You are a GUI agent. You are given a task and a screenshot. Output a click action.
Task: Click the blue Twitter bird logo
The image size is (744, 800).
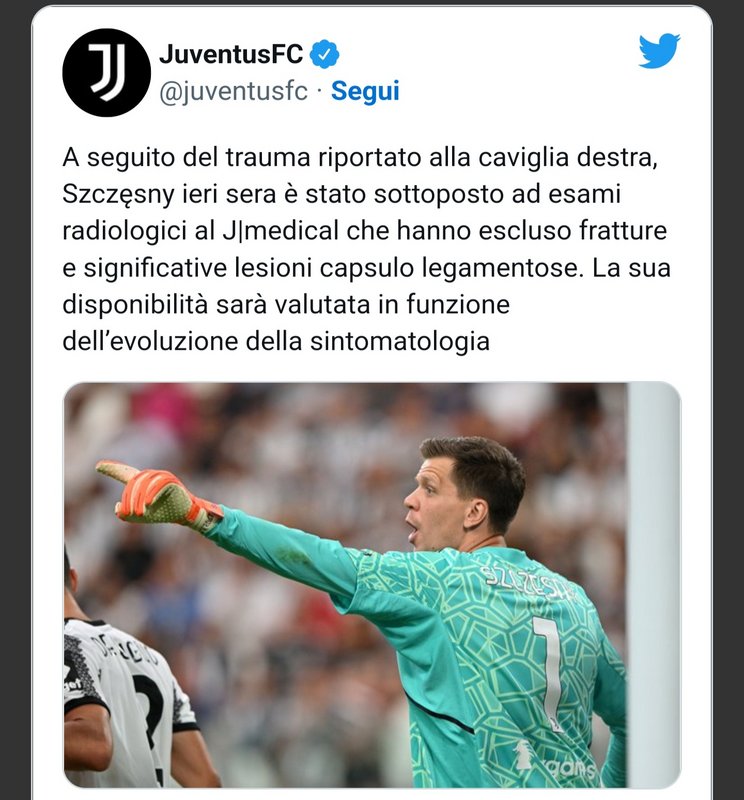coord(659,51)
